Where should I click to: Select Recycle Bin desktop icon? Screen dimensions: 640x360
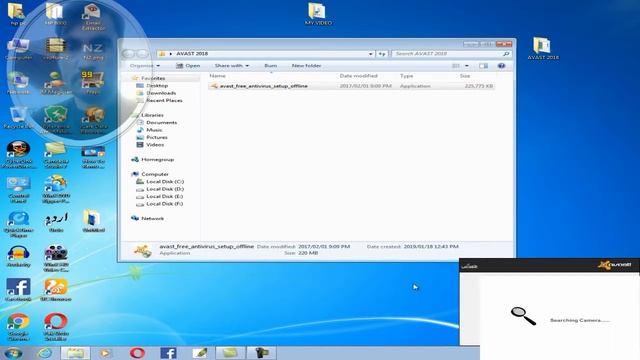tap(18, 118)
